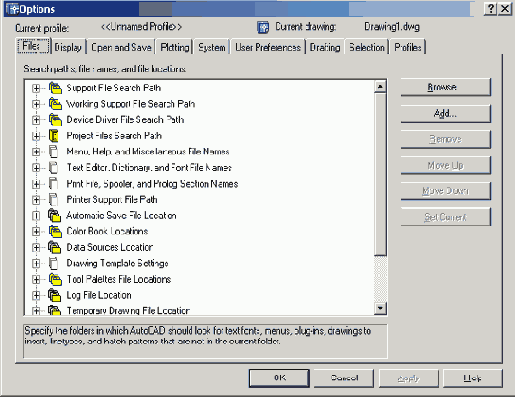Click the tree list scroll up arrow

click(380, 87)
